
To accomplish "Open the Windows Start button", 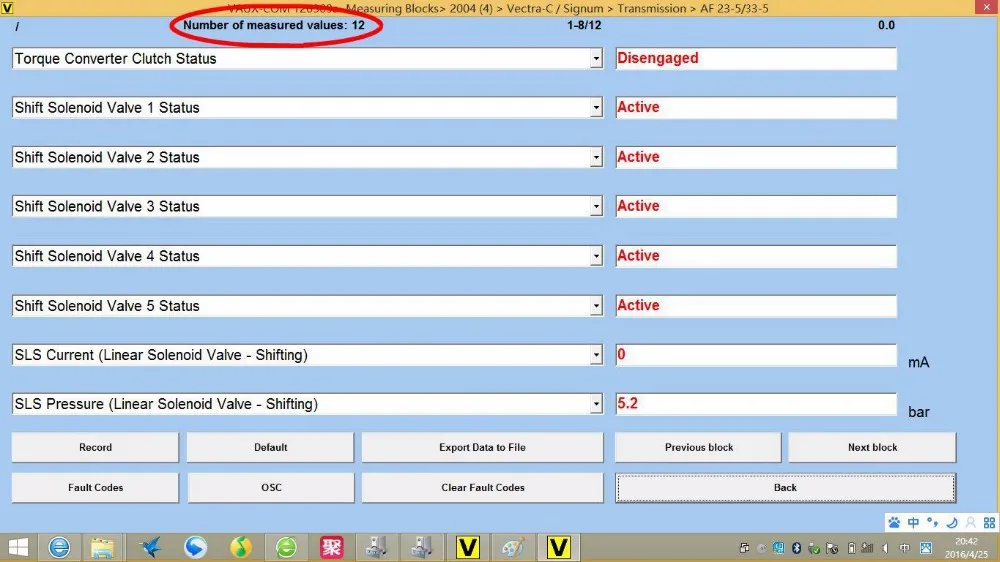I will 18,547.
